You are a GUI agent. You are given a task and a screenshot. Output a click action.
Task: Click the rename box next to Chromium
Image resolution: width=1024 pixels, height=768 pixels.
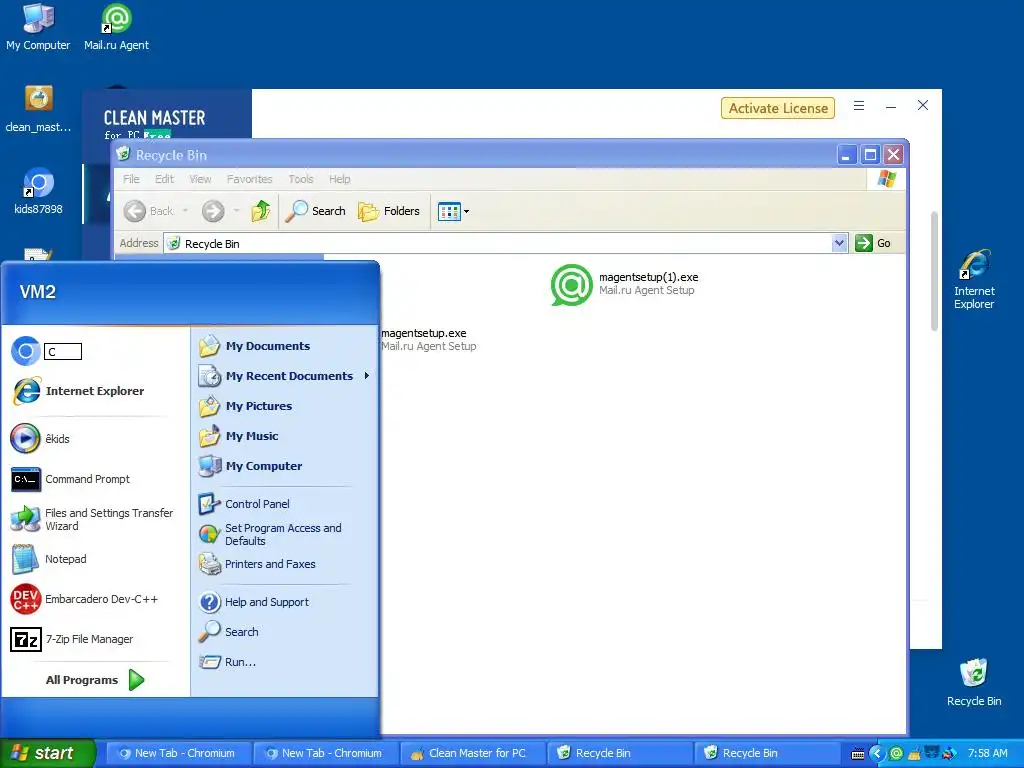click(63, 351)
